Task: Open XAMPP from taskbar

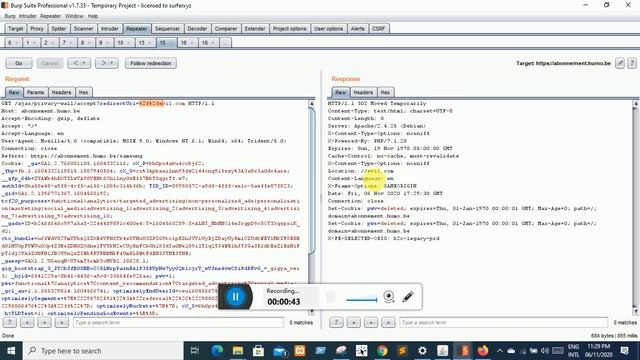Action: pyautogui.click(x=300, y=351)
